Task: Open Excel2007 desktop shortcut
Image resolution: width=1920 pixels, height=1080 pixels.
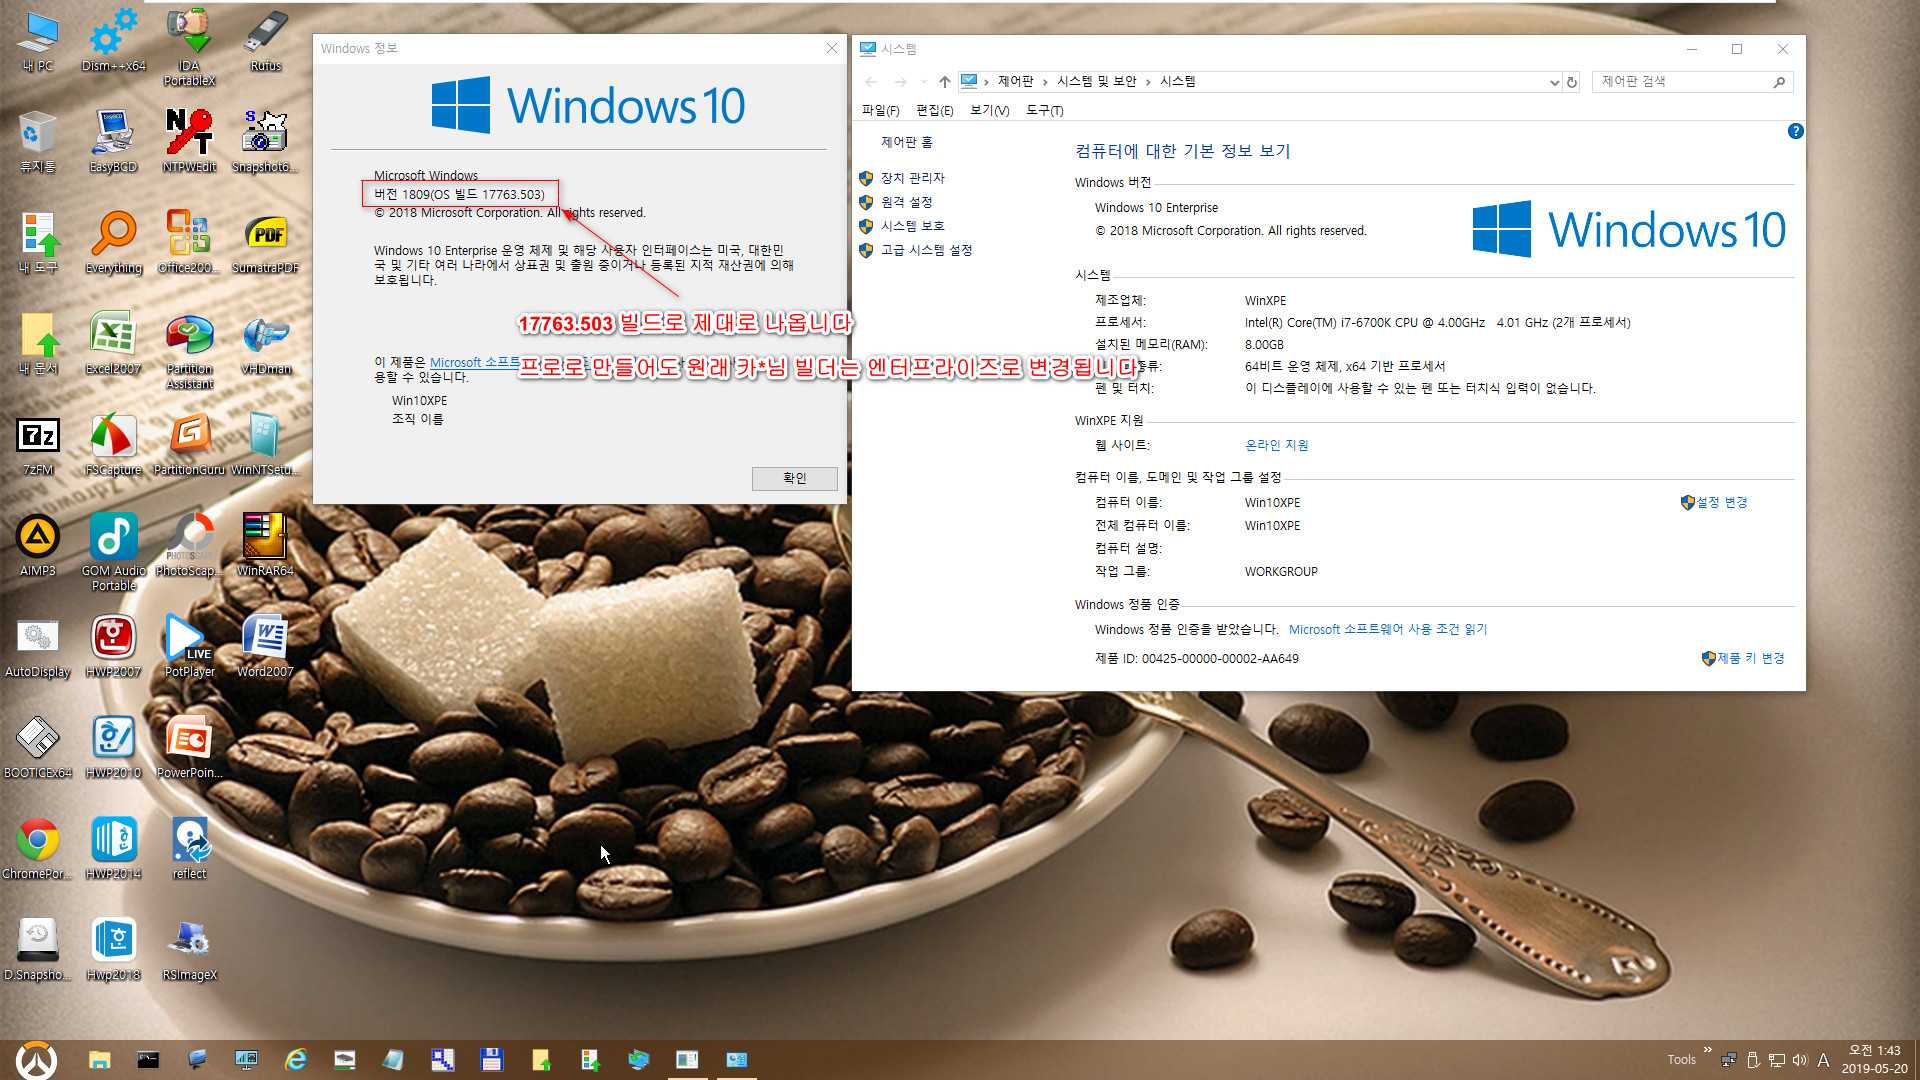Action: 113,343
